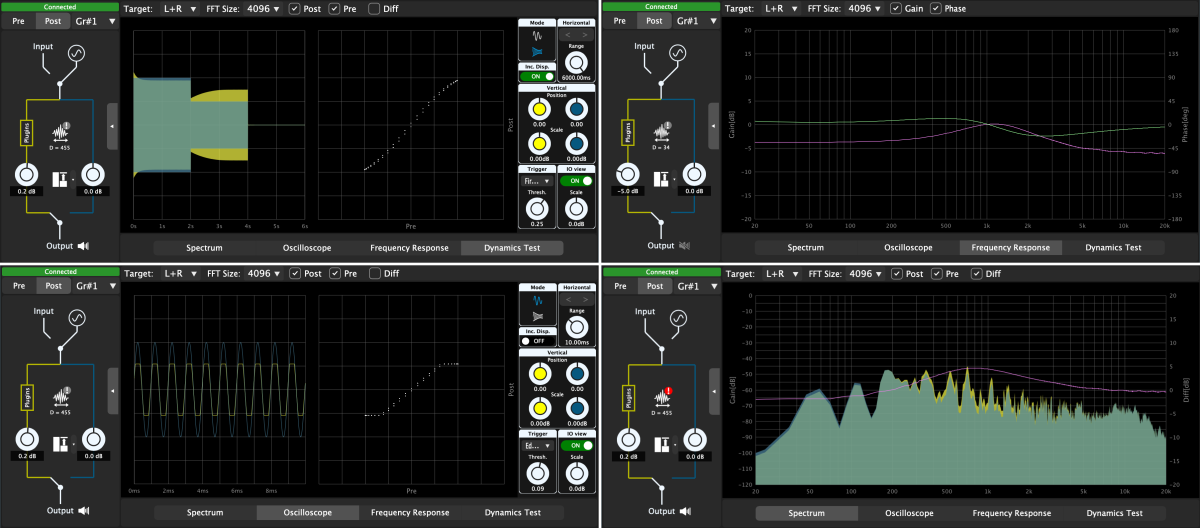Mute the Output speaker in the top-left panel

click(x=85, y=245)
